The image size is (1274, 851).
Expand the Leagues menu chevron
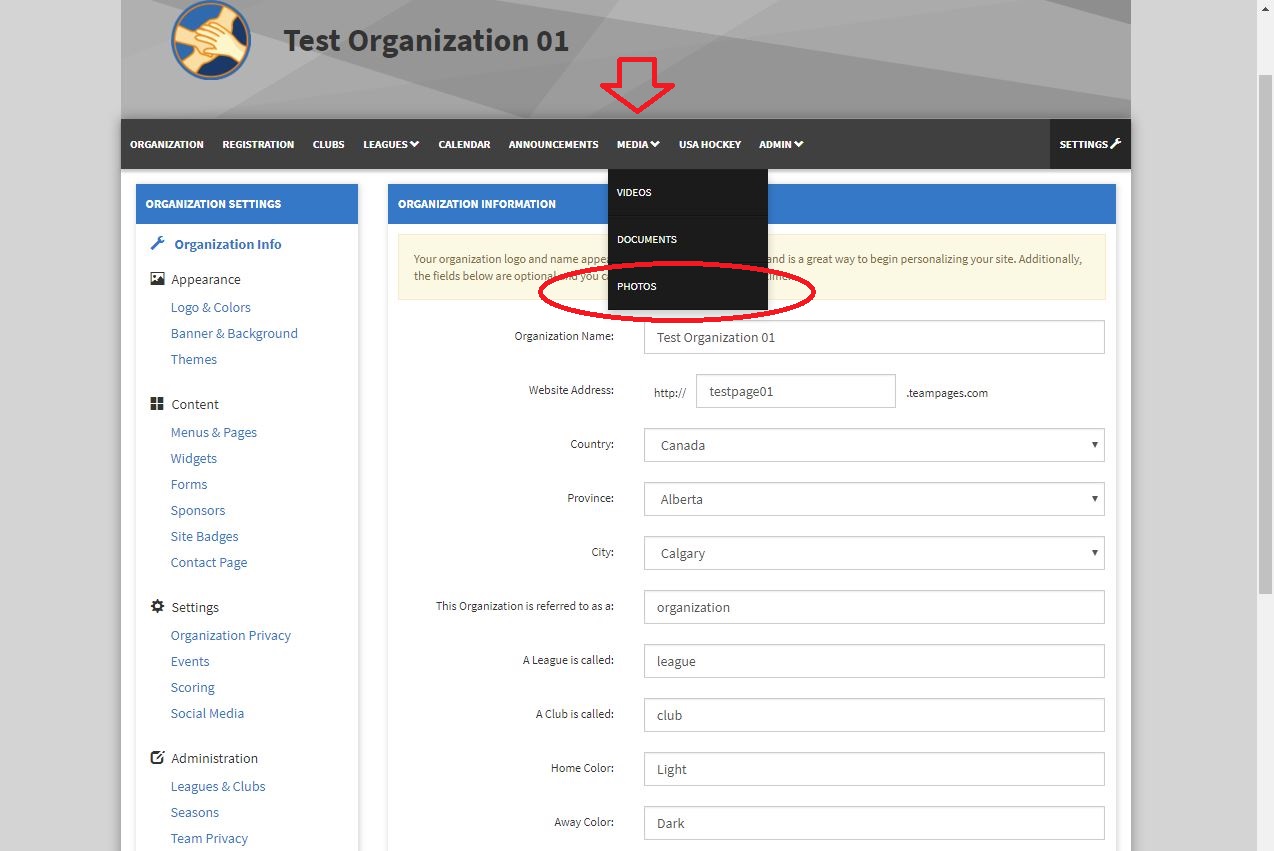point(414,144)
